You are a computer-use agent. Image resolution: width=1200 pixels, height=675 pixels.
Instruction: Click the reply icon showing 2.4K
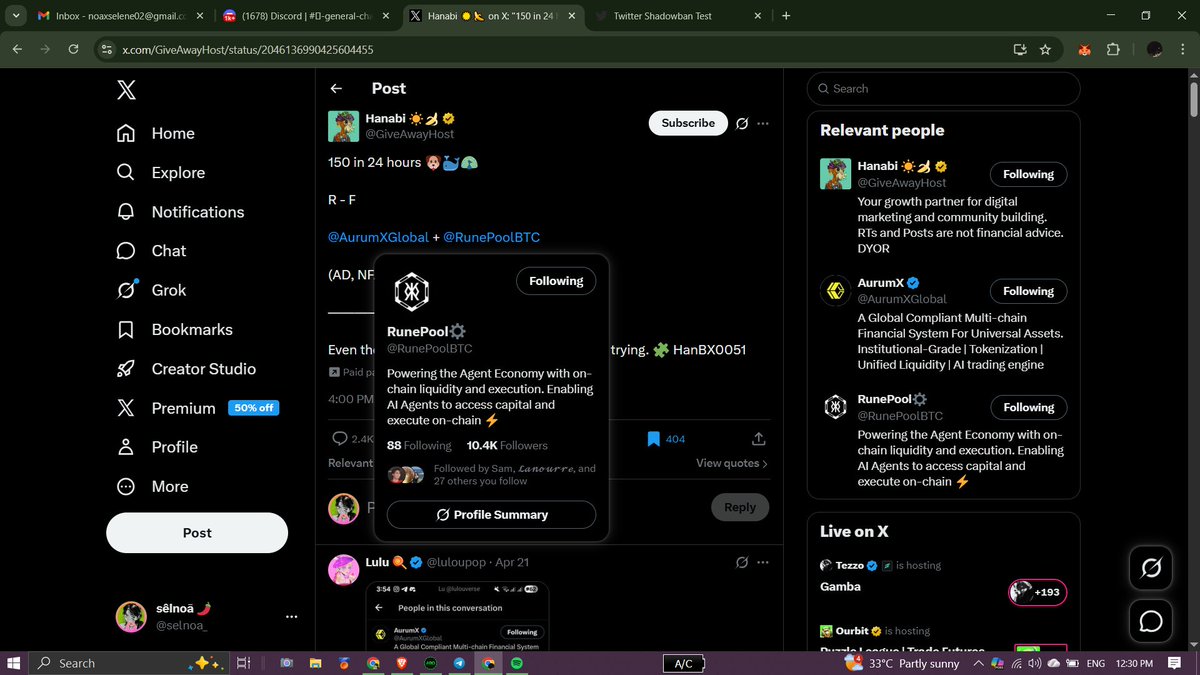coord(351,439)
